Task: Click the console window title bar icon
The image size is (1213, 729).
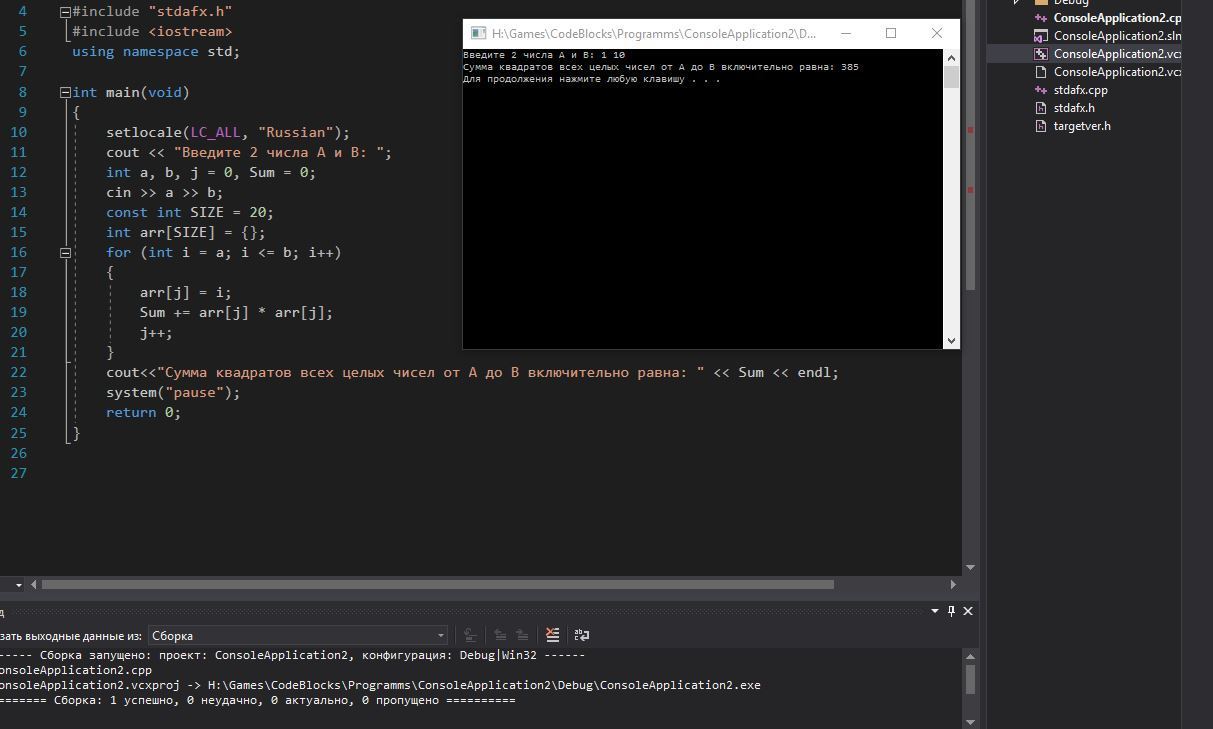Action: (x=478, y=33)
